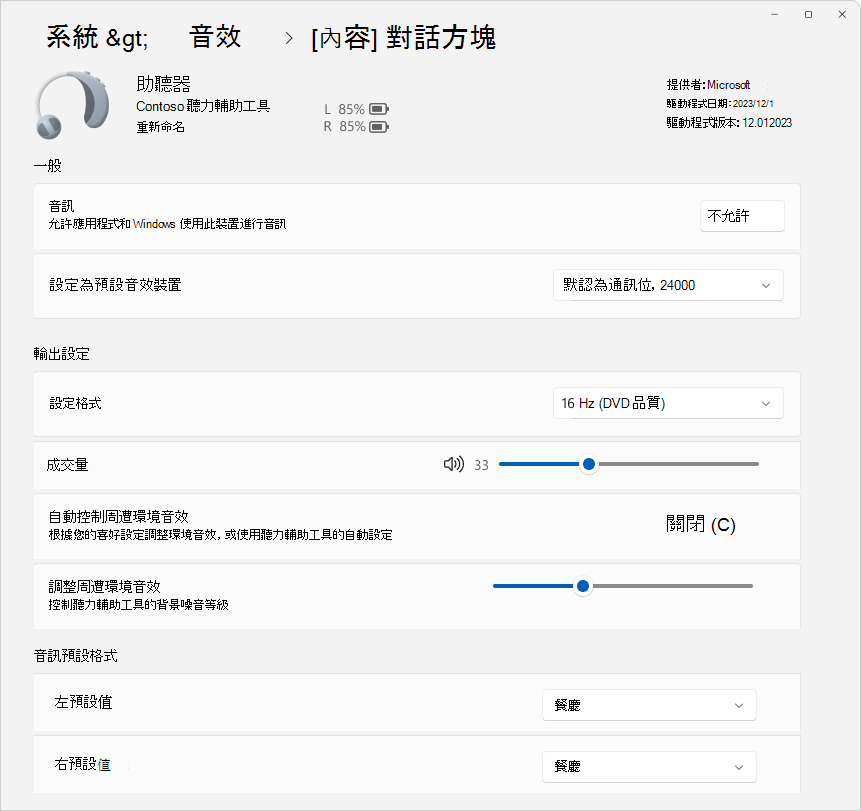Click the 助聽器 device name
Image resolution: width=861 pixels, height=811 pixels.
[163, 84]
